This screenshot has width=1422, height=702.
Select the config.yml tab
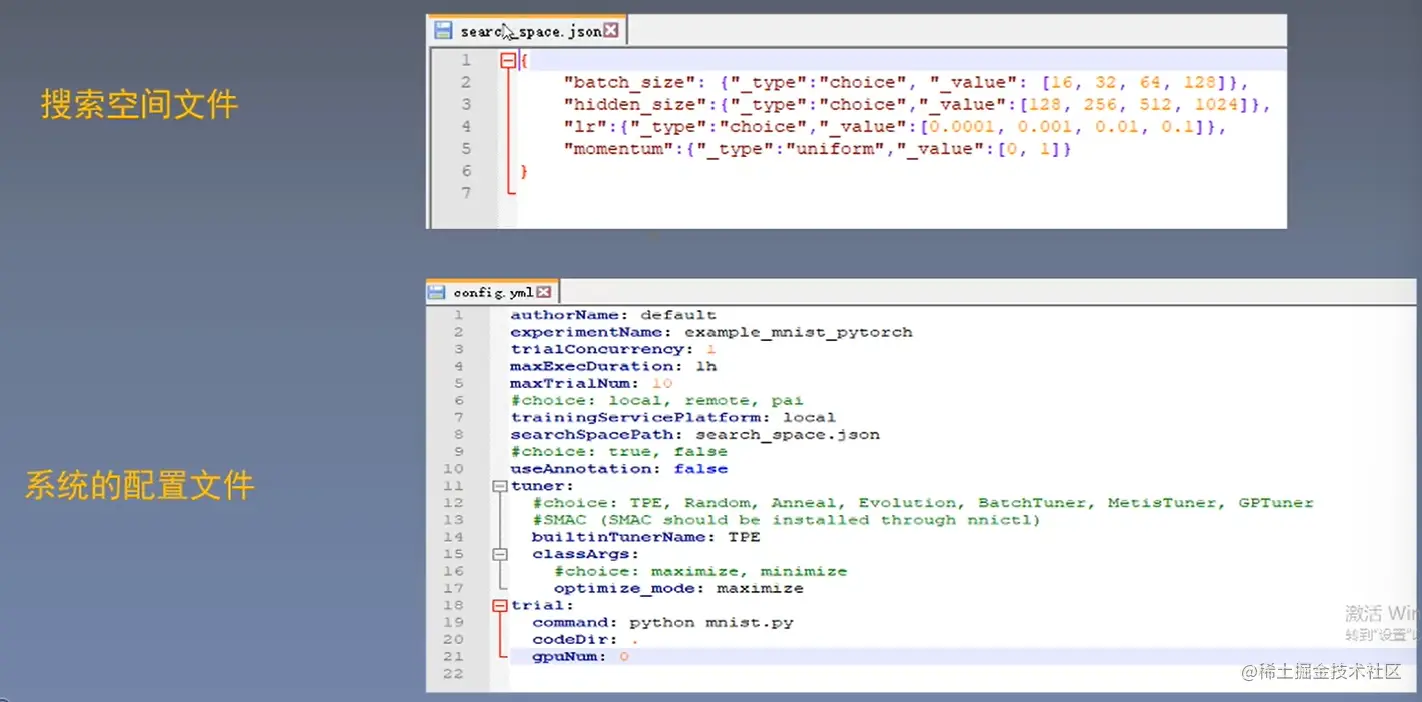pyautogui.click(x=491, y=292)
